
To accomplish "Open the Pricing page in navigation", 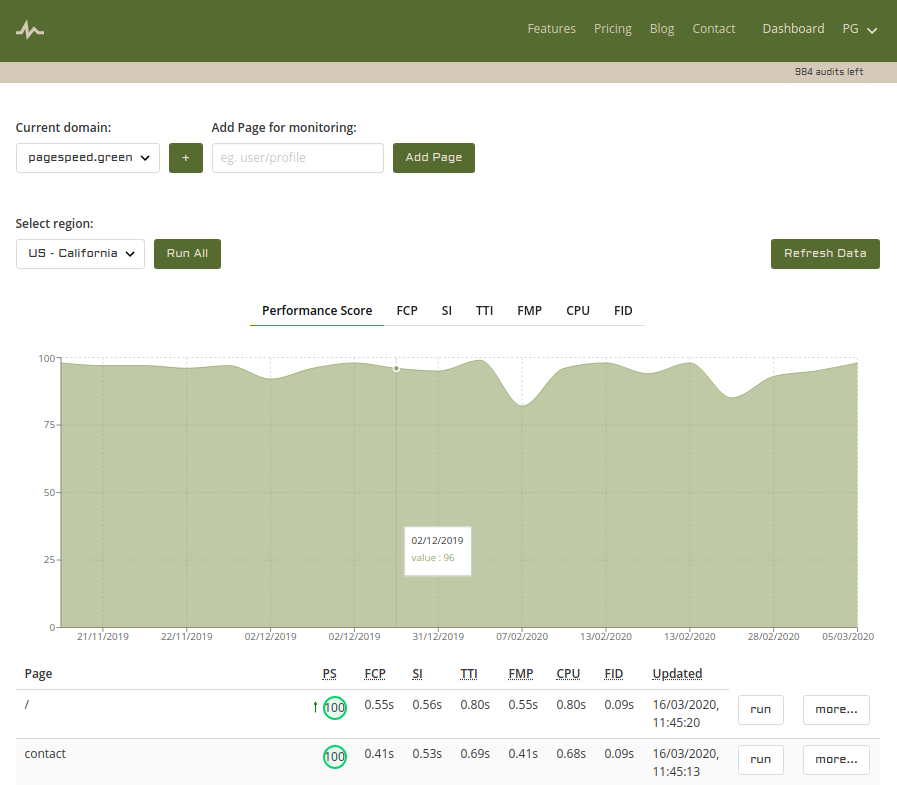I will tap(613, 29).
